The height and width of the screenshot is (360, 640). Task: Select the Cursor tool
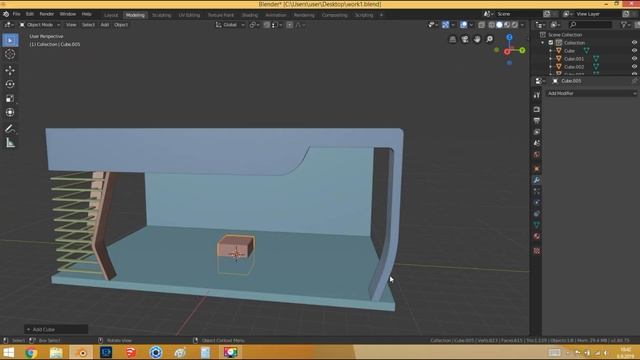pyautogui.click(x=10, y=54)
